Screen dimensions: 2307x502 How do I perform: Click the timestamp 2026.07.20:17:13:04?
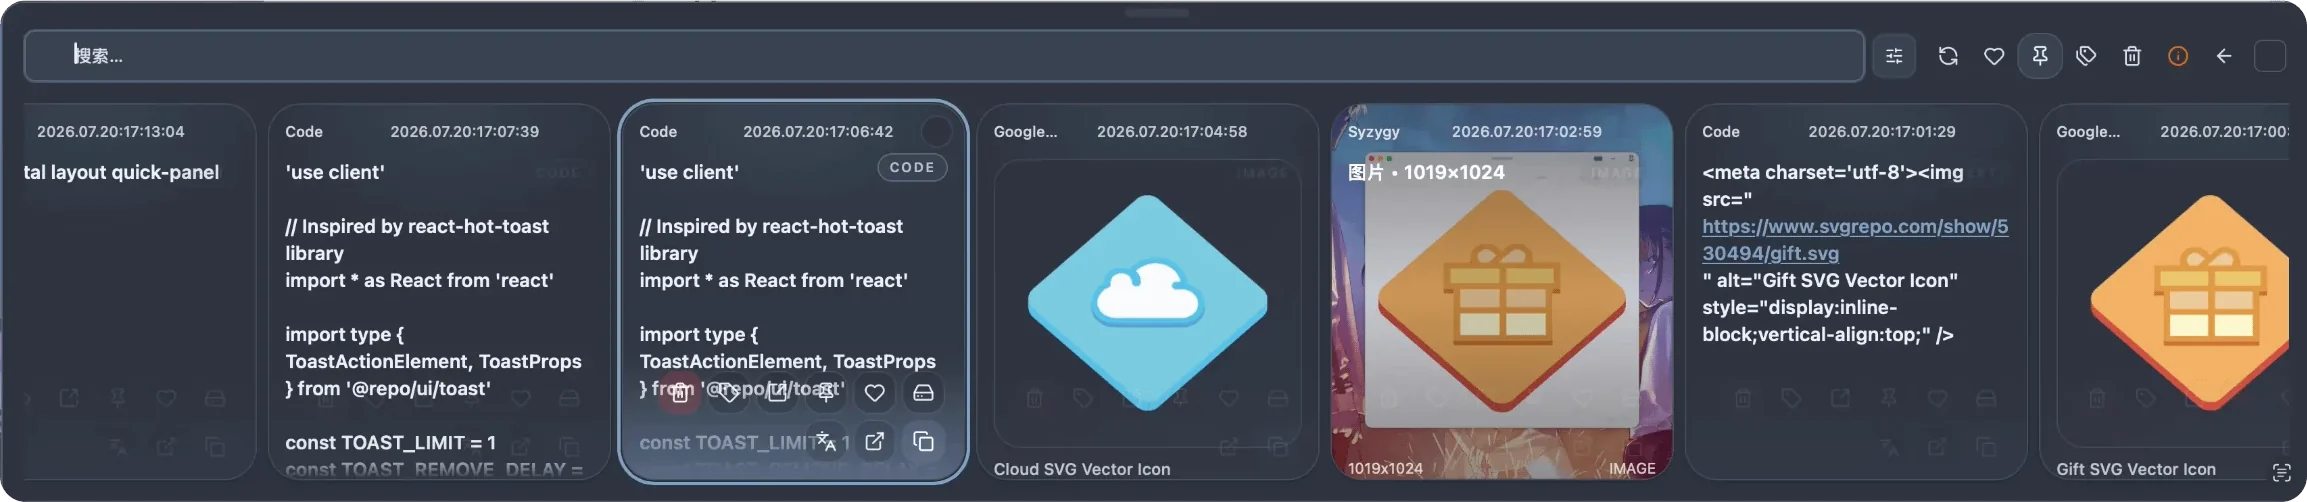tap(110, 131)
